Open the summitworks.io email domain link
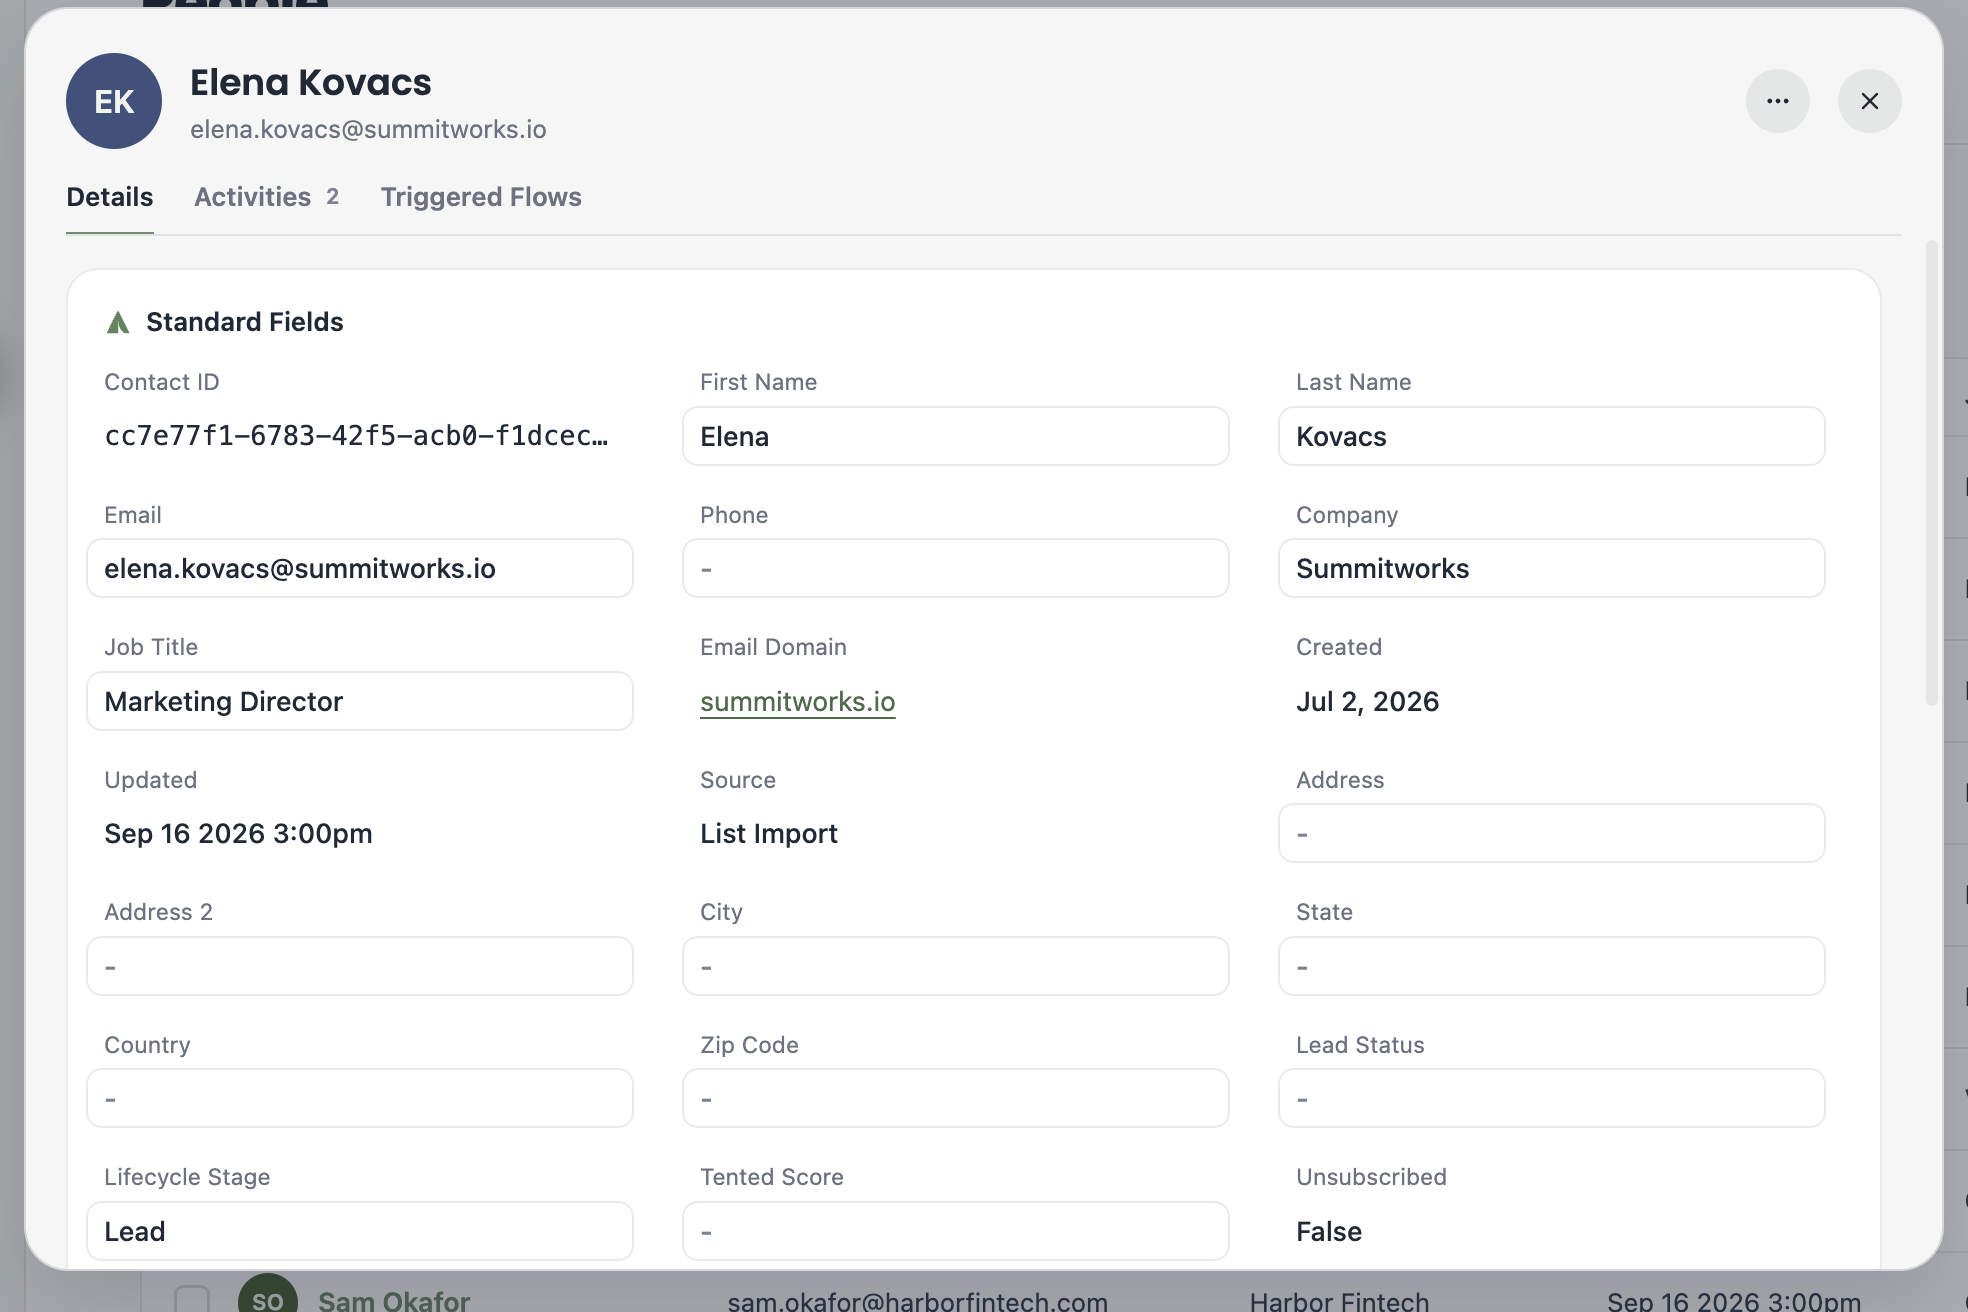 click(797, 702)
